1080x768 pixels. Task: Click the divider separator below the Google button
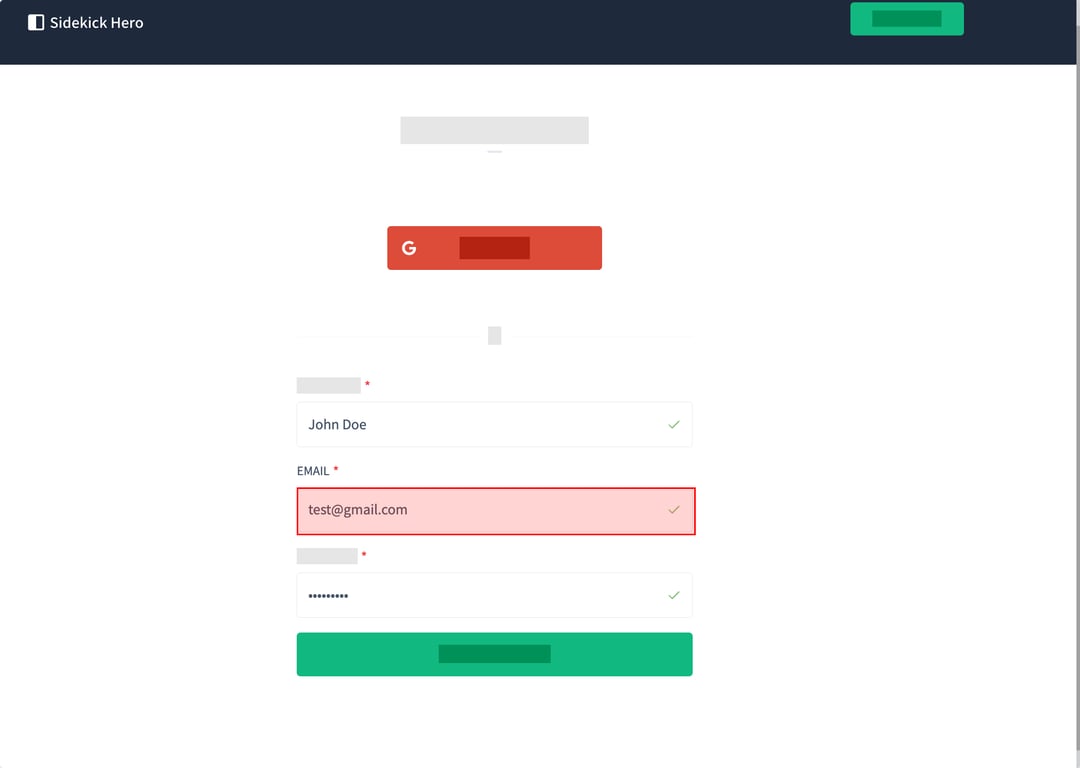point(494,336)
